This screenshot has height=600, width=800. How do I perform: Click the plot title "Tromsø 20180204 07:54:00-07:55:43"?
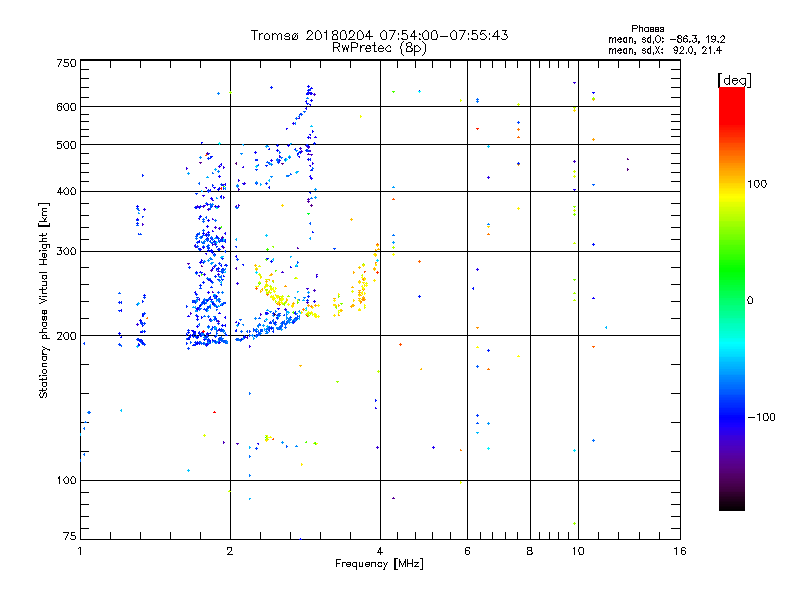coord(379,35)
